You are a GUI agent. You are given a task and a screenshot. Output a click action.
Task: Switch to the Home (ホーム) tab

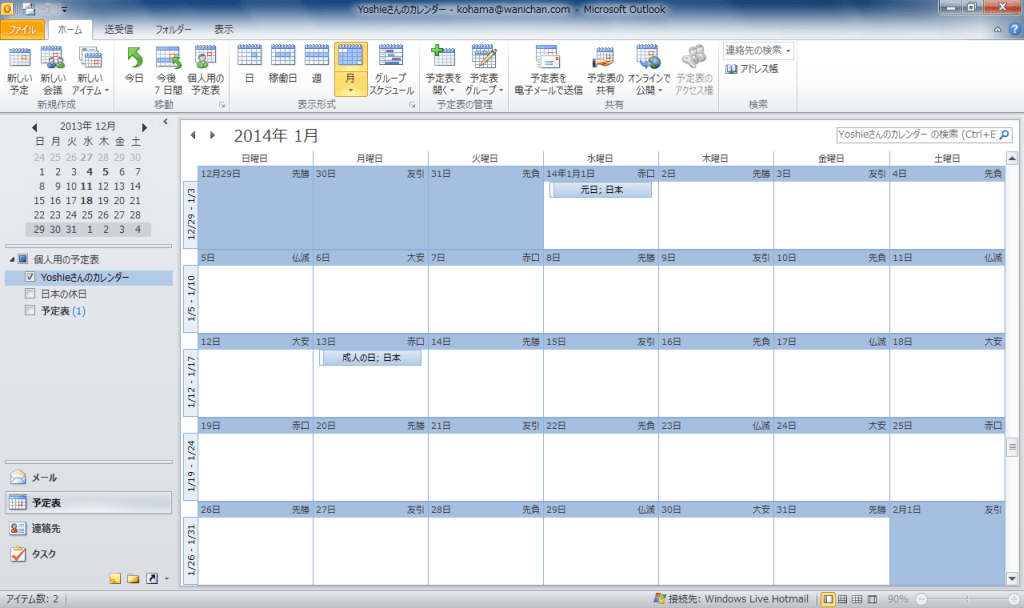(x=70, y=29)
